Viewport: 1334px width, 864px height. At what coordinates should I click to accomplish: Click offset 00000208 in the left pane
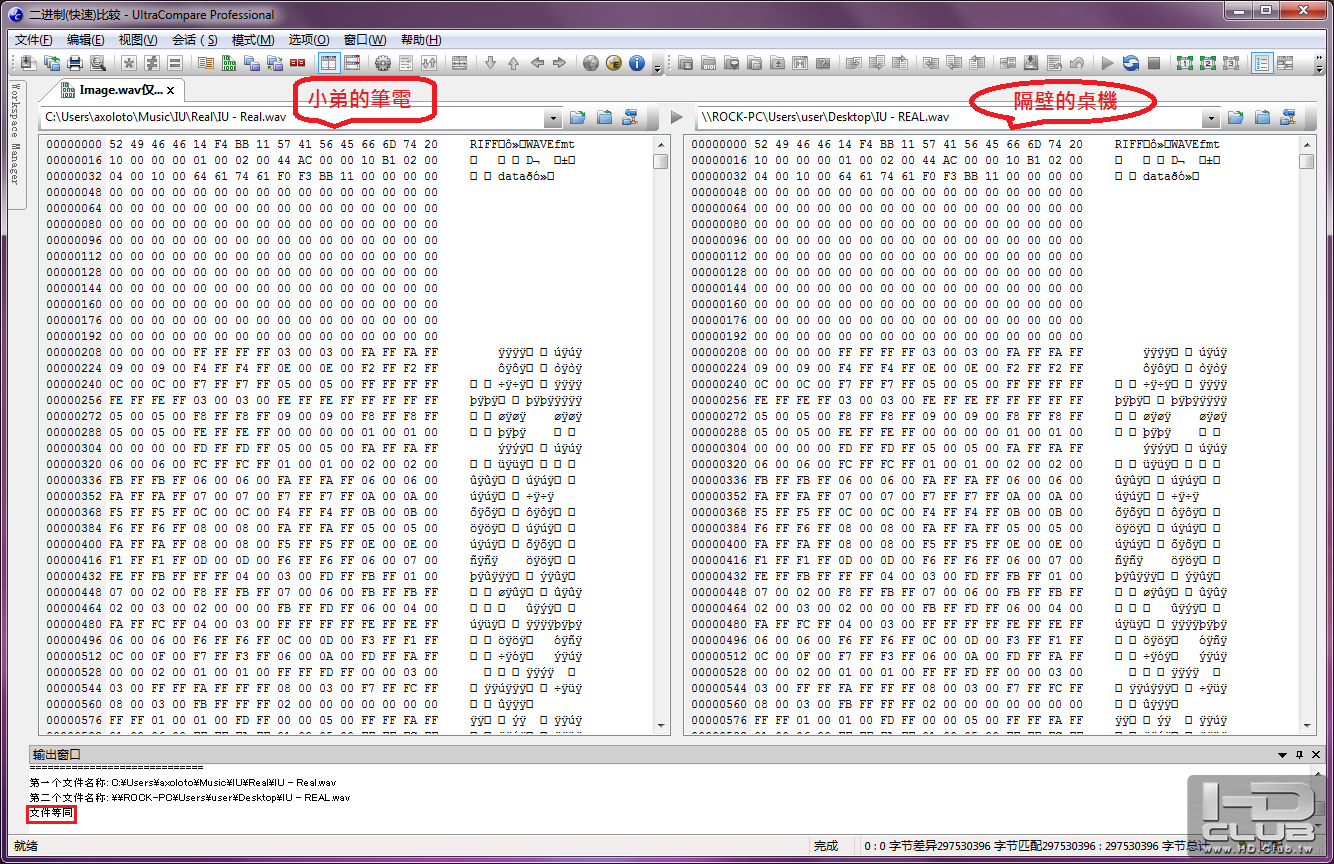click(x=75, y=352)
